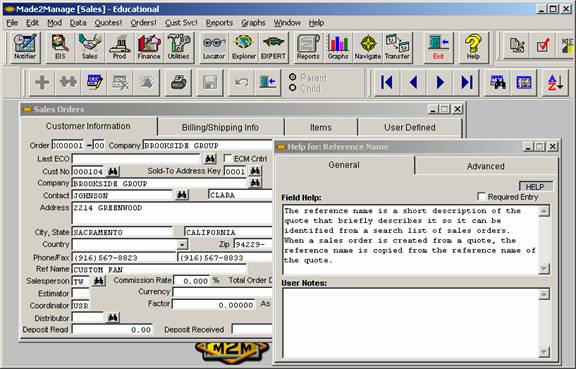This screenshot has width=576, height=369.
Task: Click the Navigate compass icon
Action: tap(368, 47)
